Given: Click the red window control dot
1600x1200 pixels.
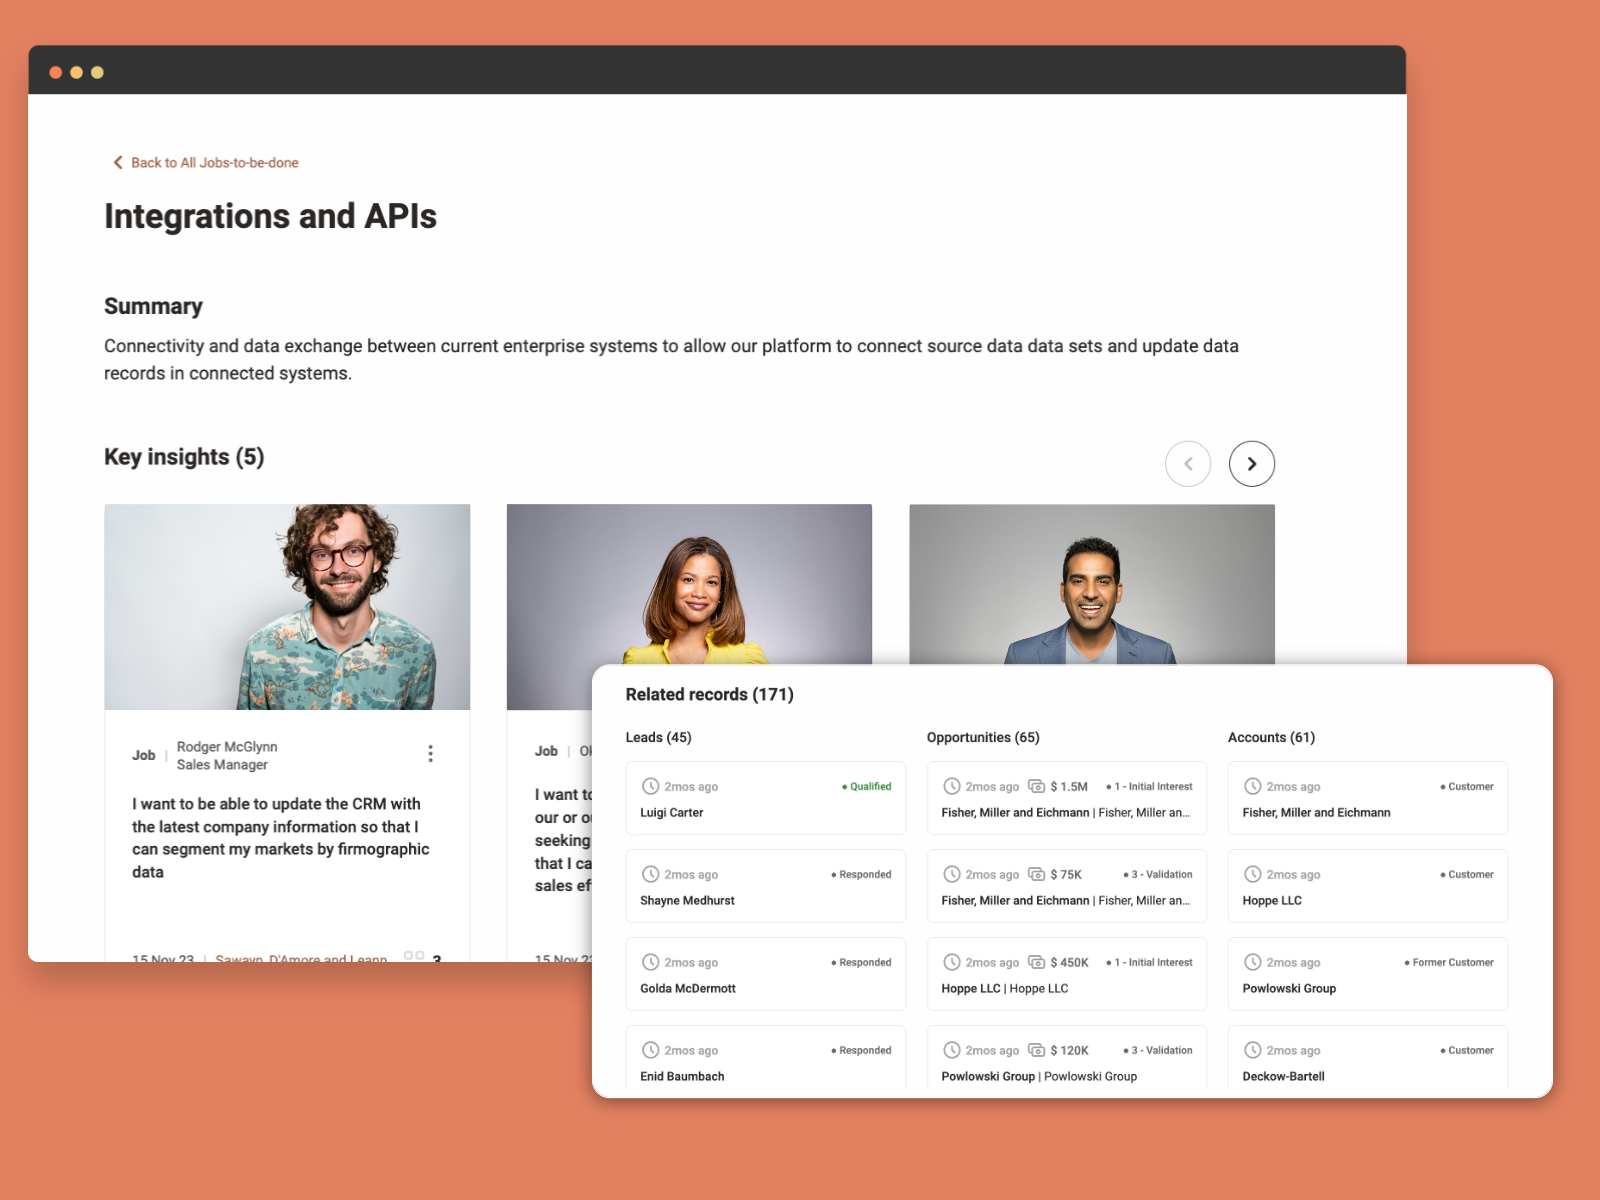Looking at the screenshot, I should click(56, 72).
